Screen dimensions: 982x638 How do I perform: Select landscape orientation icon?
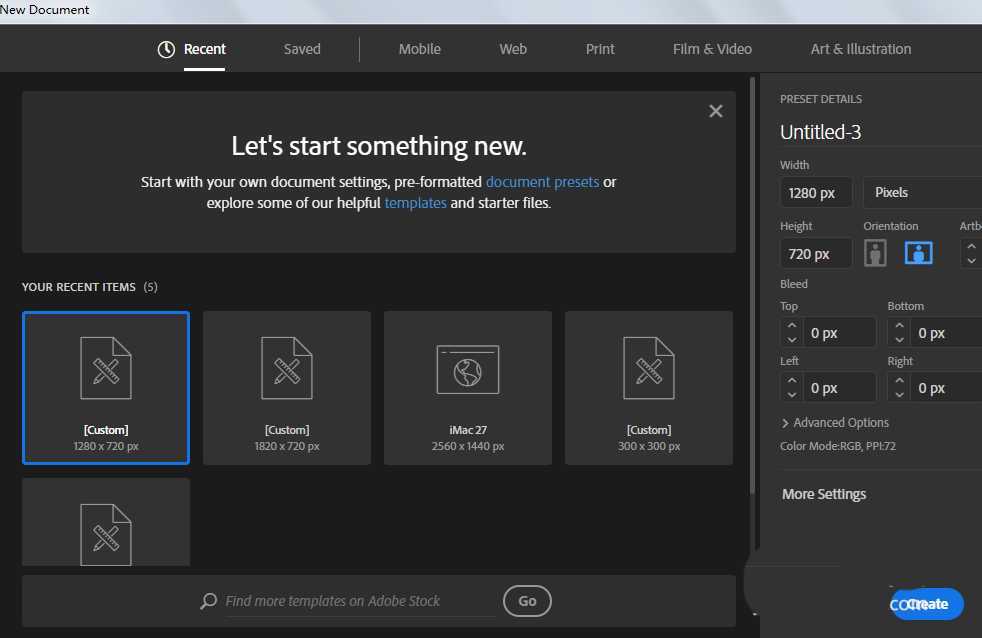click(x=918, y=253)
